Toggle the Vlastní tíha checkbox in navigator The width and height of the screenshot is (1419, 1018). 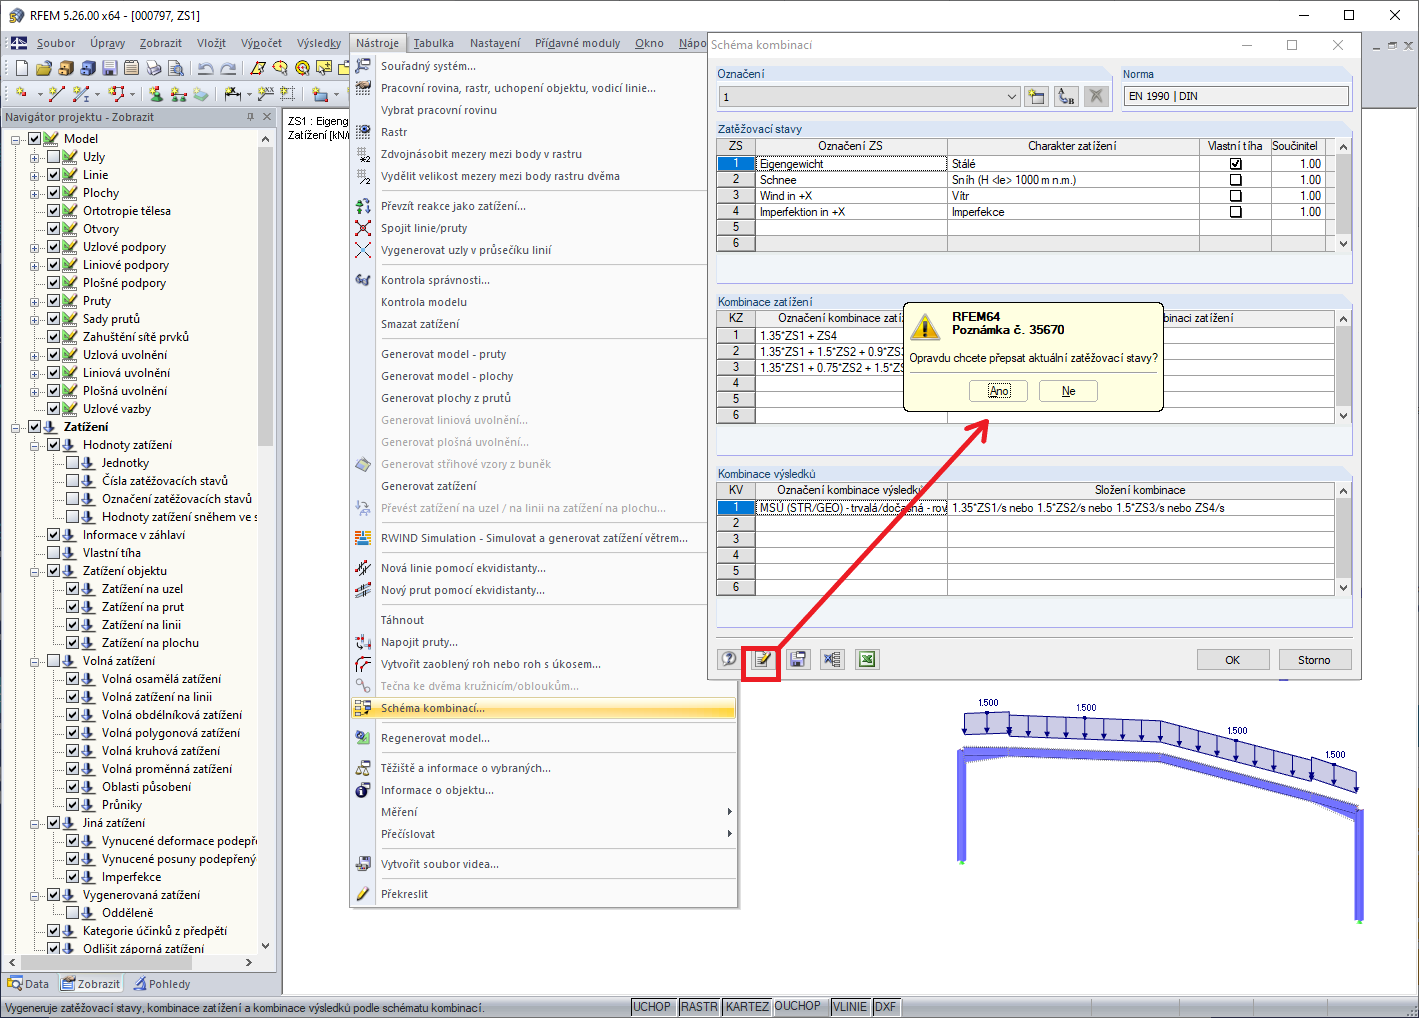[x=54, y=553]
